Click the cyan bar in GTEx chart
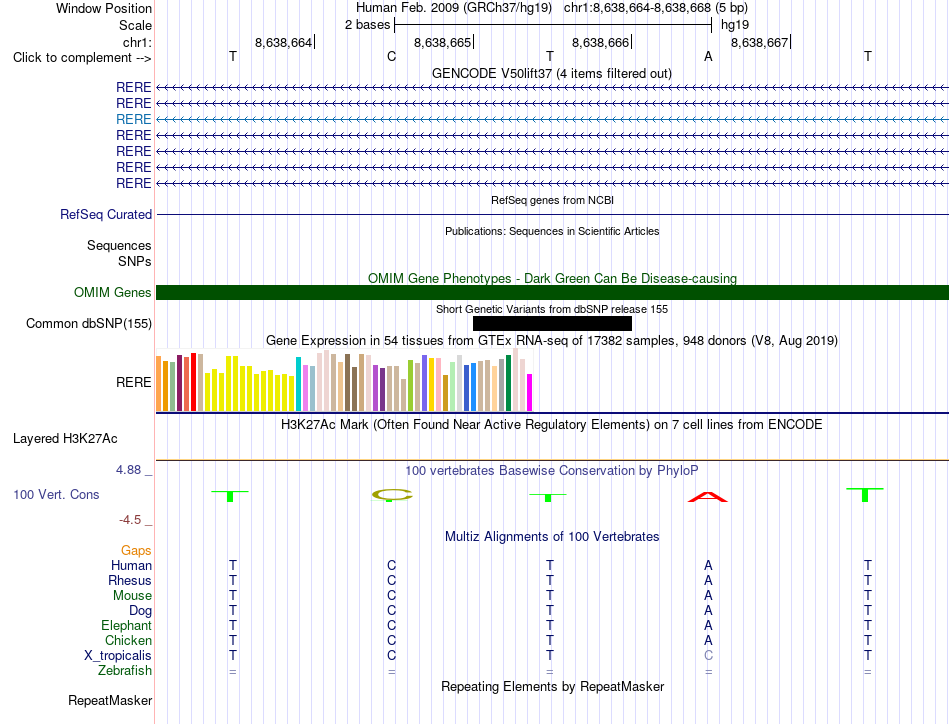The image size is (950, 724). click(x=298, y=384)
